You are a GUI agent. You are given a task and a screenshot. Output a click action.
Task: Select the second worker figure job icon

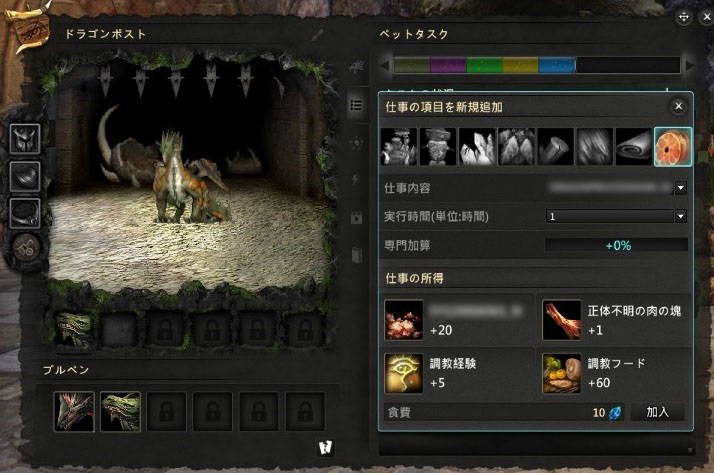(438, 147)
